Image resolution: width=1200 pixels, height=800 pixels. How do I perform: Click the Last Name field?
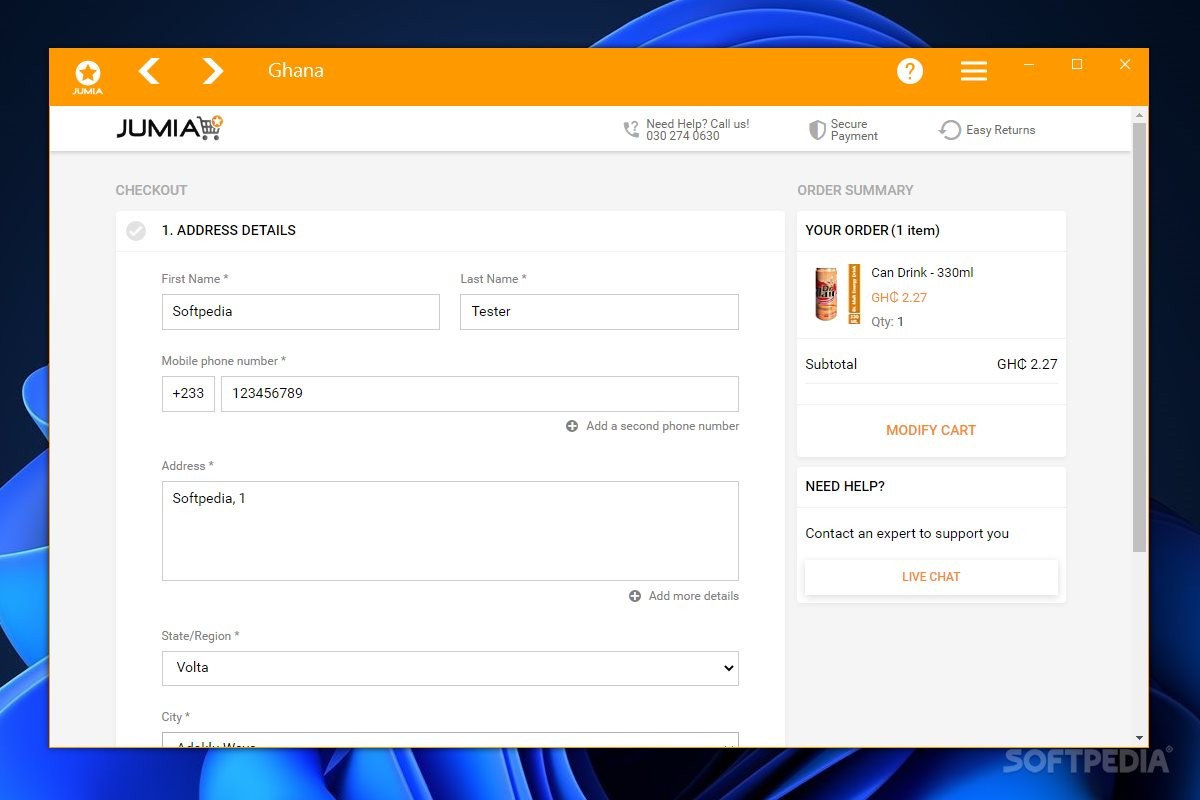click(x=599, y=312)
